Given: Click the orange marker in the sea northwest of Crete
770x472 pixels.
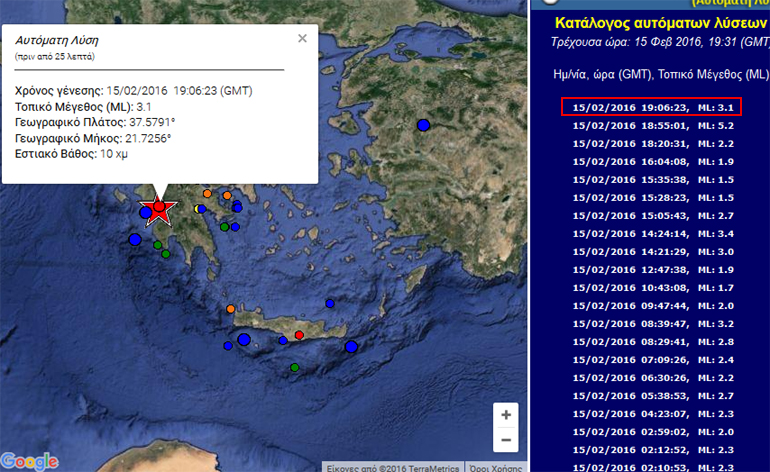Looking at the screenshot, I should [231, 309].
